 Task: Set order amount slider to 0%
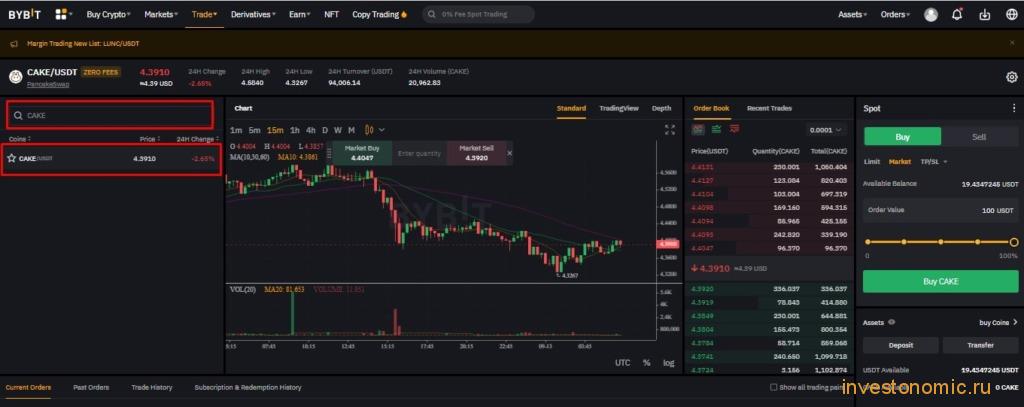coord(867,242)
